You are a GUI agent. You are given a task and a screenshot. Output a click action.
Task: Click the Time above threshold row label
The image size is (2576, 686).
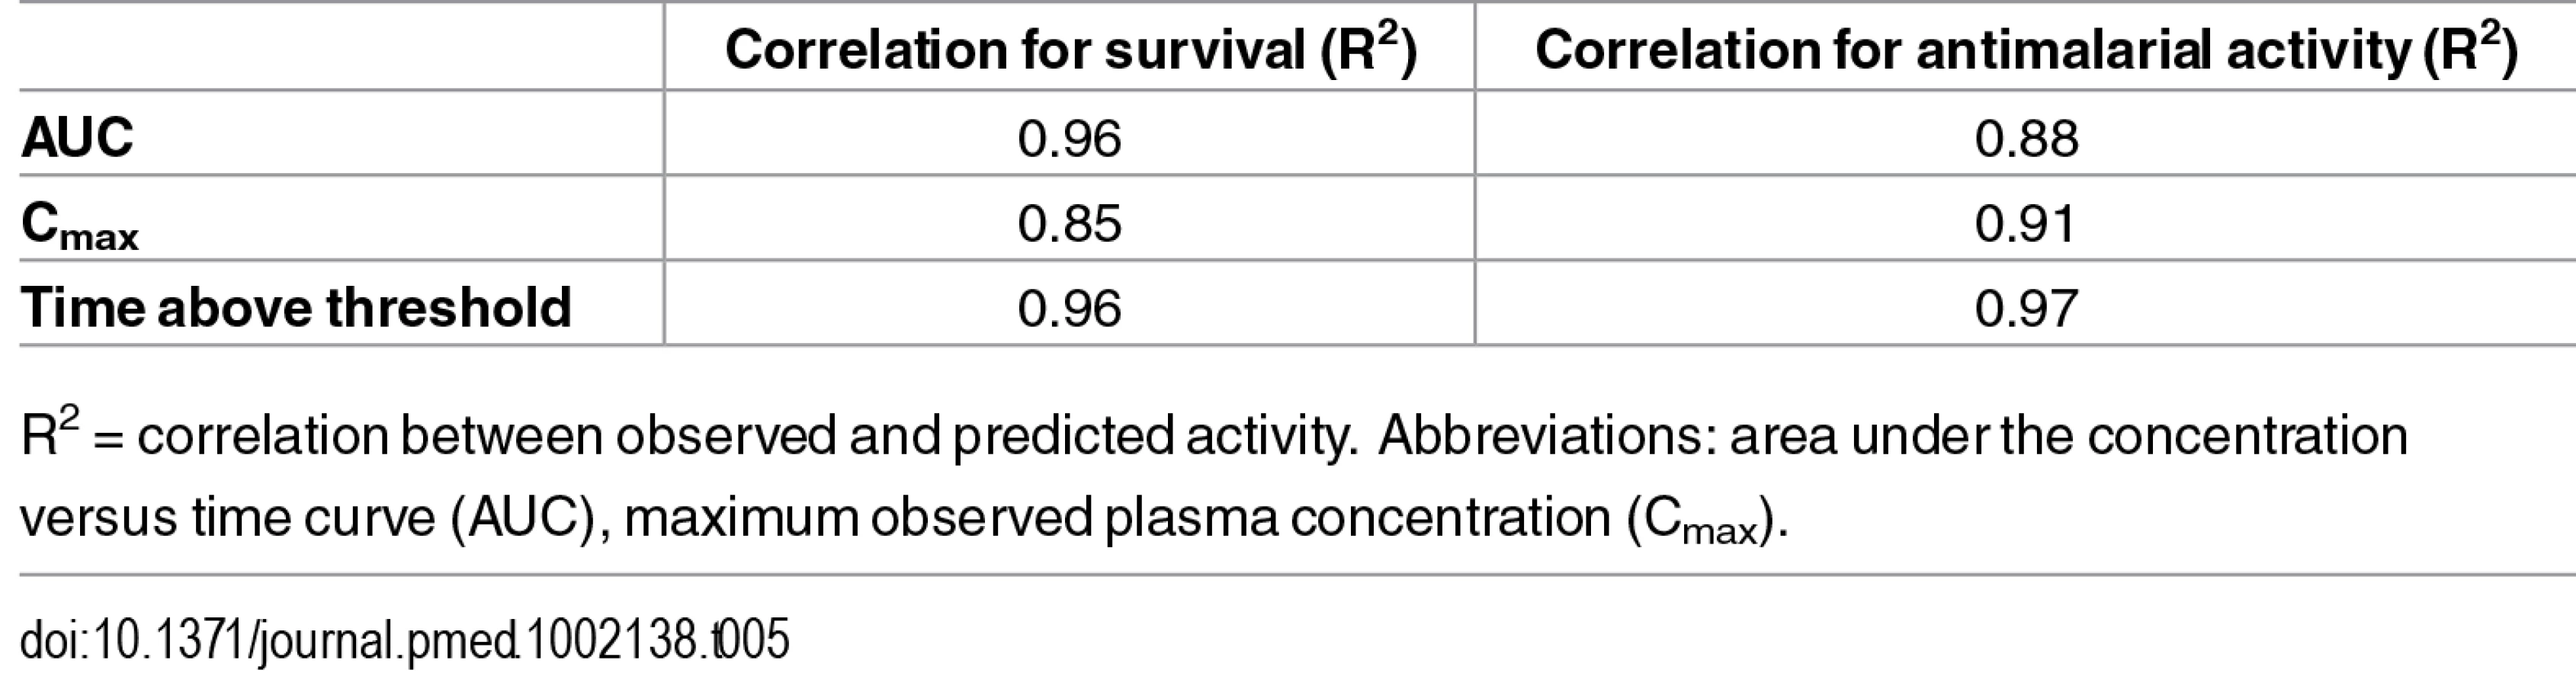(x=296, y=307)
